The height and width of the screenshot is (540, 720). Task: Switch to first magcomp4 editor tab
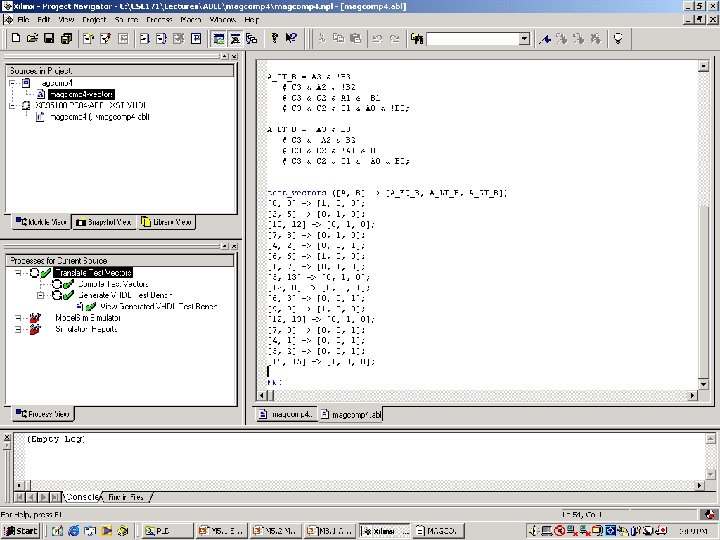click(x=286, y=414)
